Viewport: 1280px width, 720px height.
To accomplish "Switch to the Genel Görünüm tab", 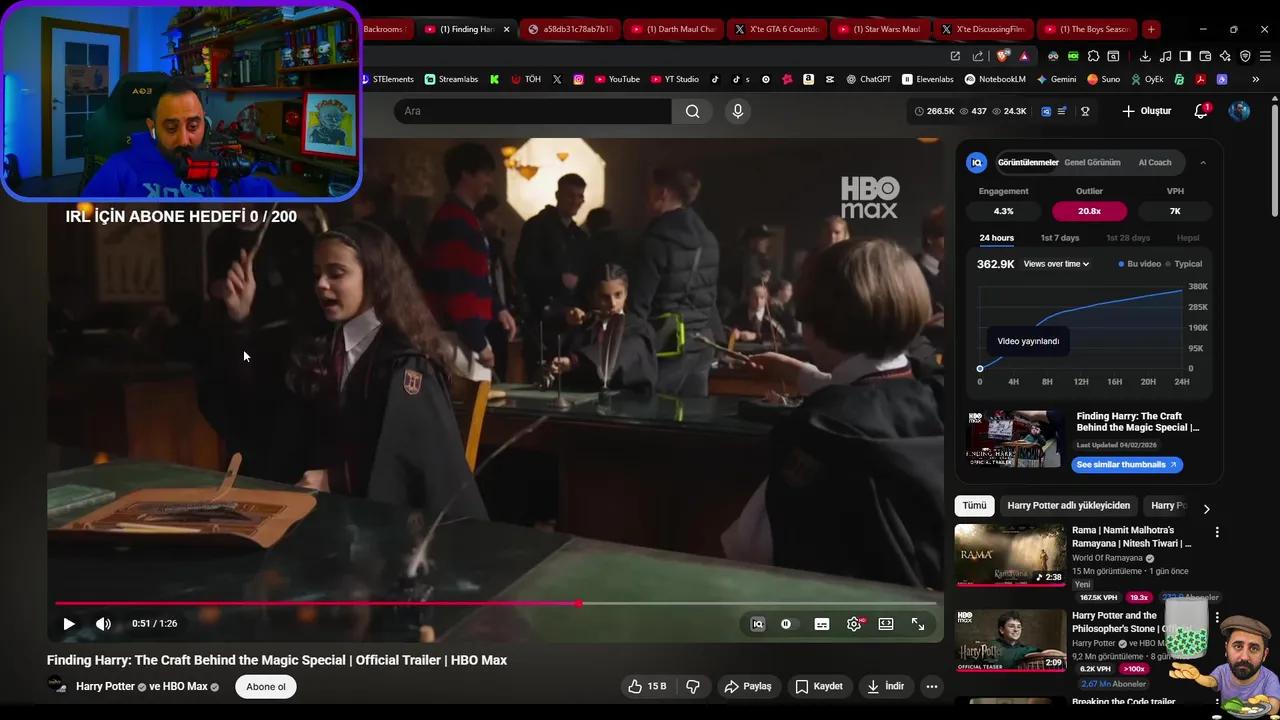I will click(x=1092, y=162).
